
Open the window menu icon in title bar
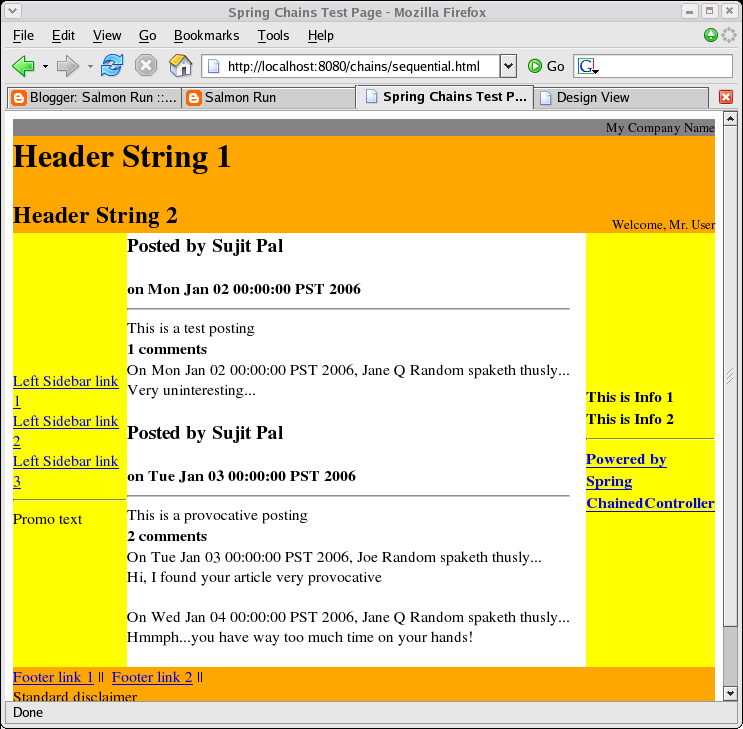[13, 10]
